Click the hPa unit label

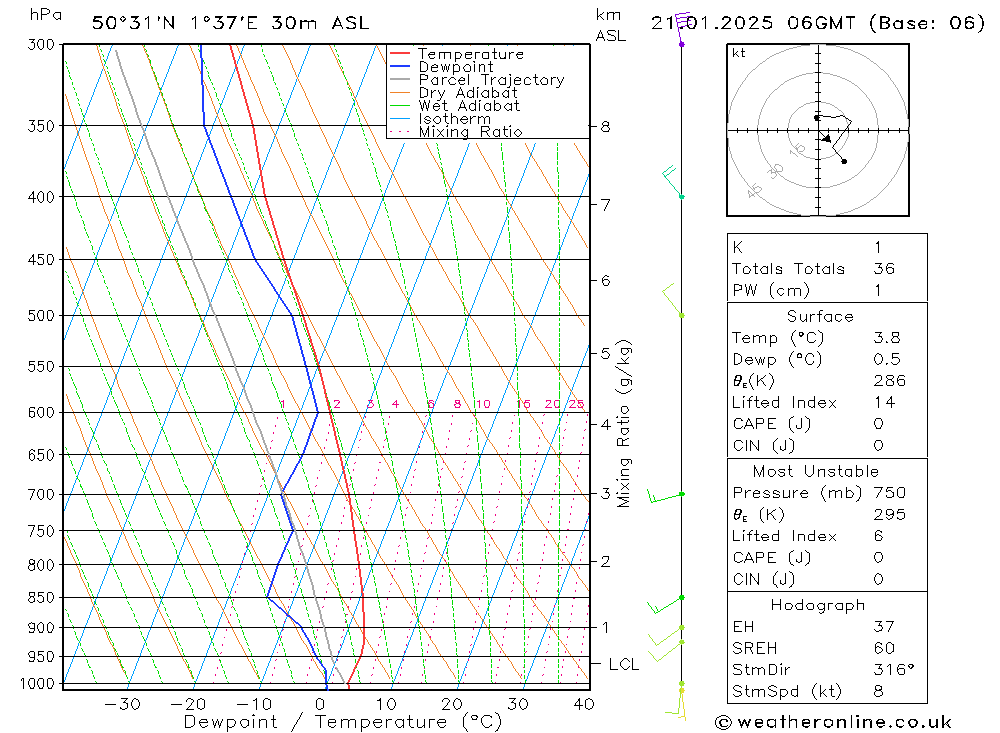tap(45, 15)
